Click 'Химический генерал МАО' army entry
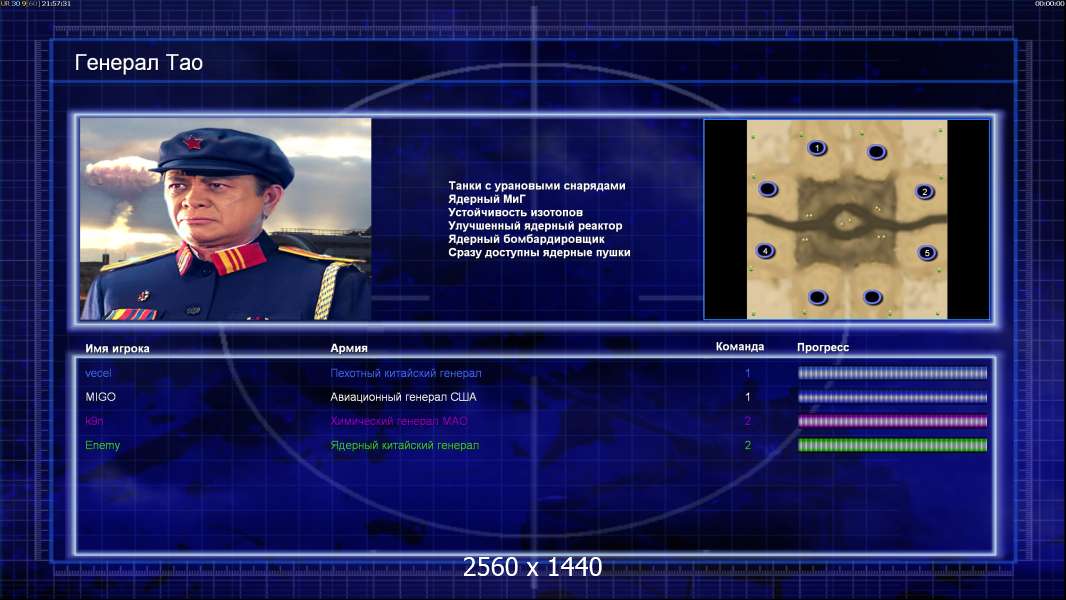The height and width of the screenshot is (600, 1066). click(399, 421)
